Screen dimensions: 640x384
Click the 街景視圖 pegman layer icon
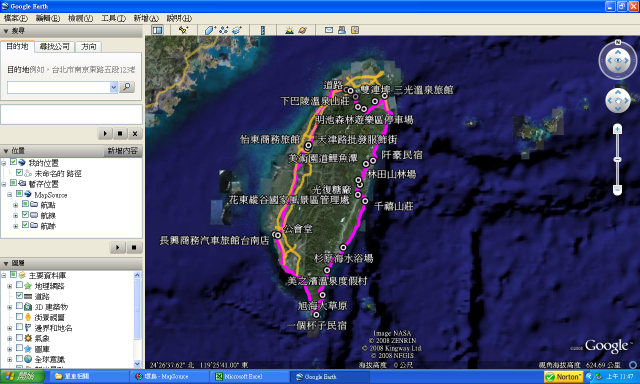[x=28, y=317]
